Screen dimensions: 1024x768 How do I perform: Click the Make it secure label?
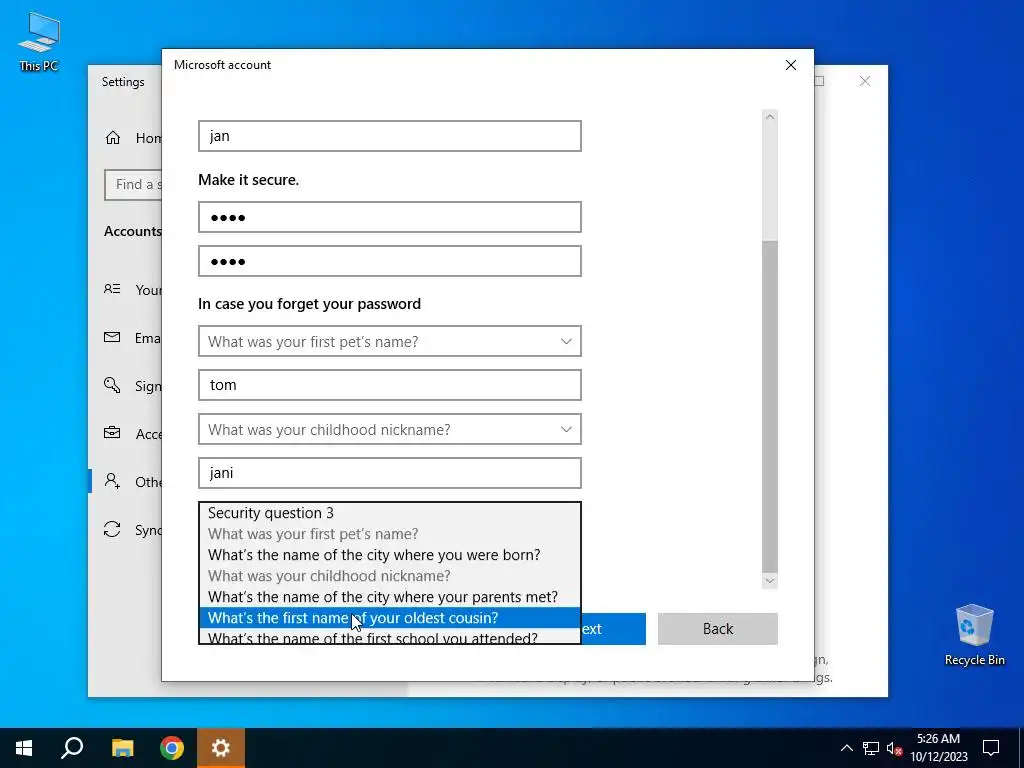click(248, 180)
